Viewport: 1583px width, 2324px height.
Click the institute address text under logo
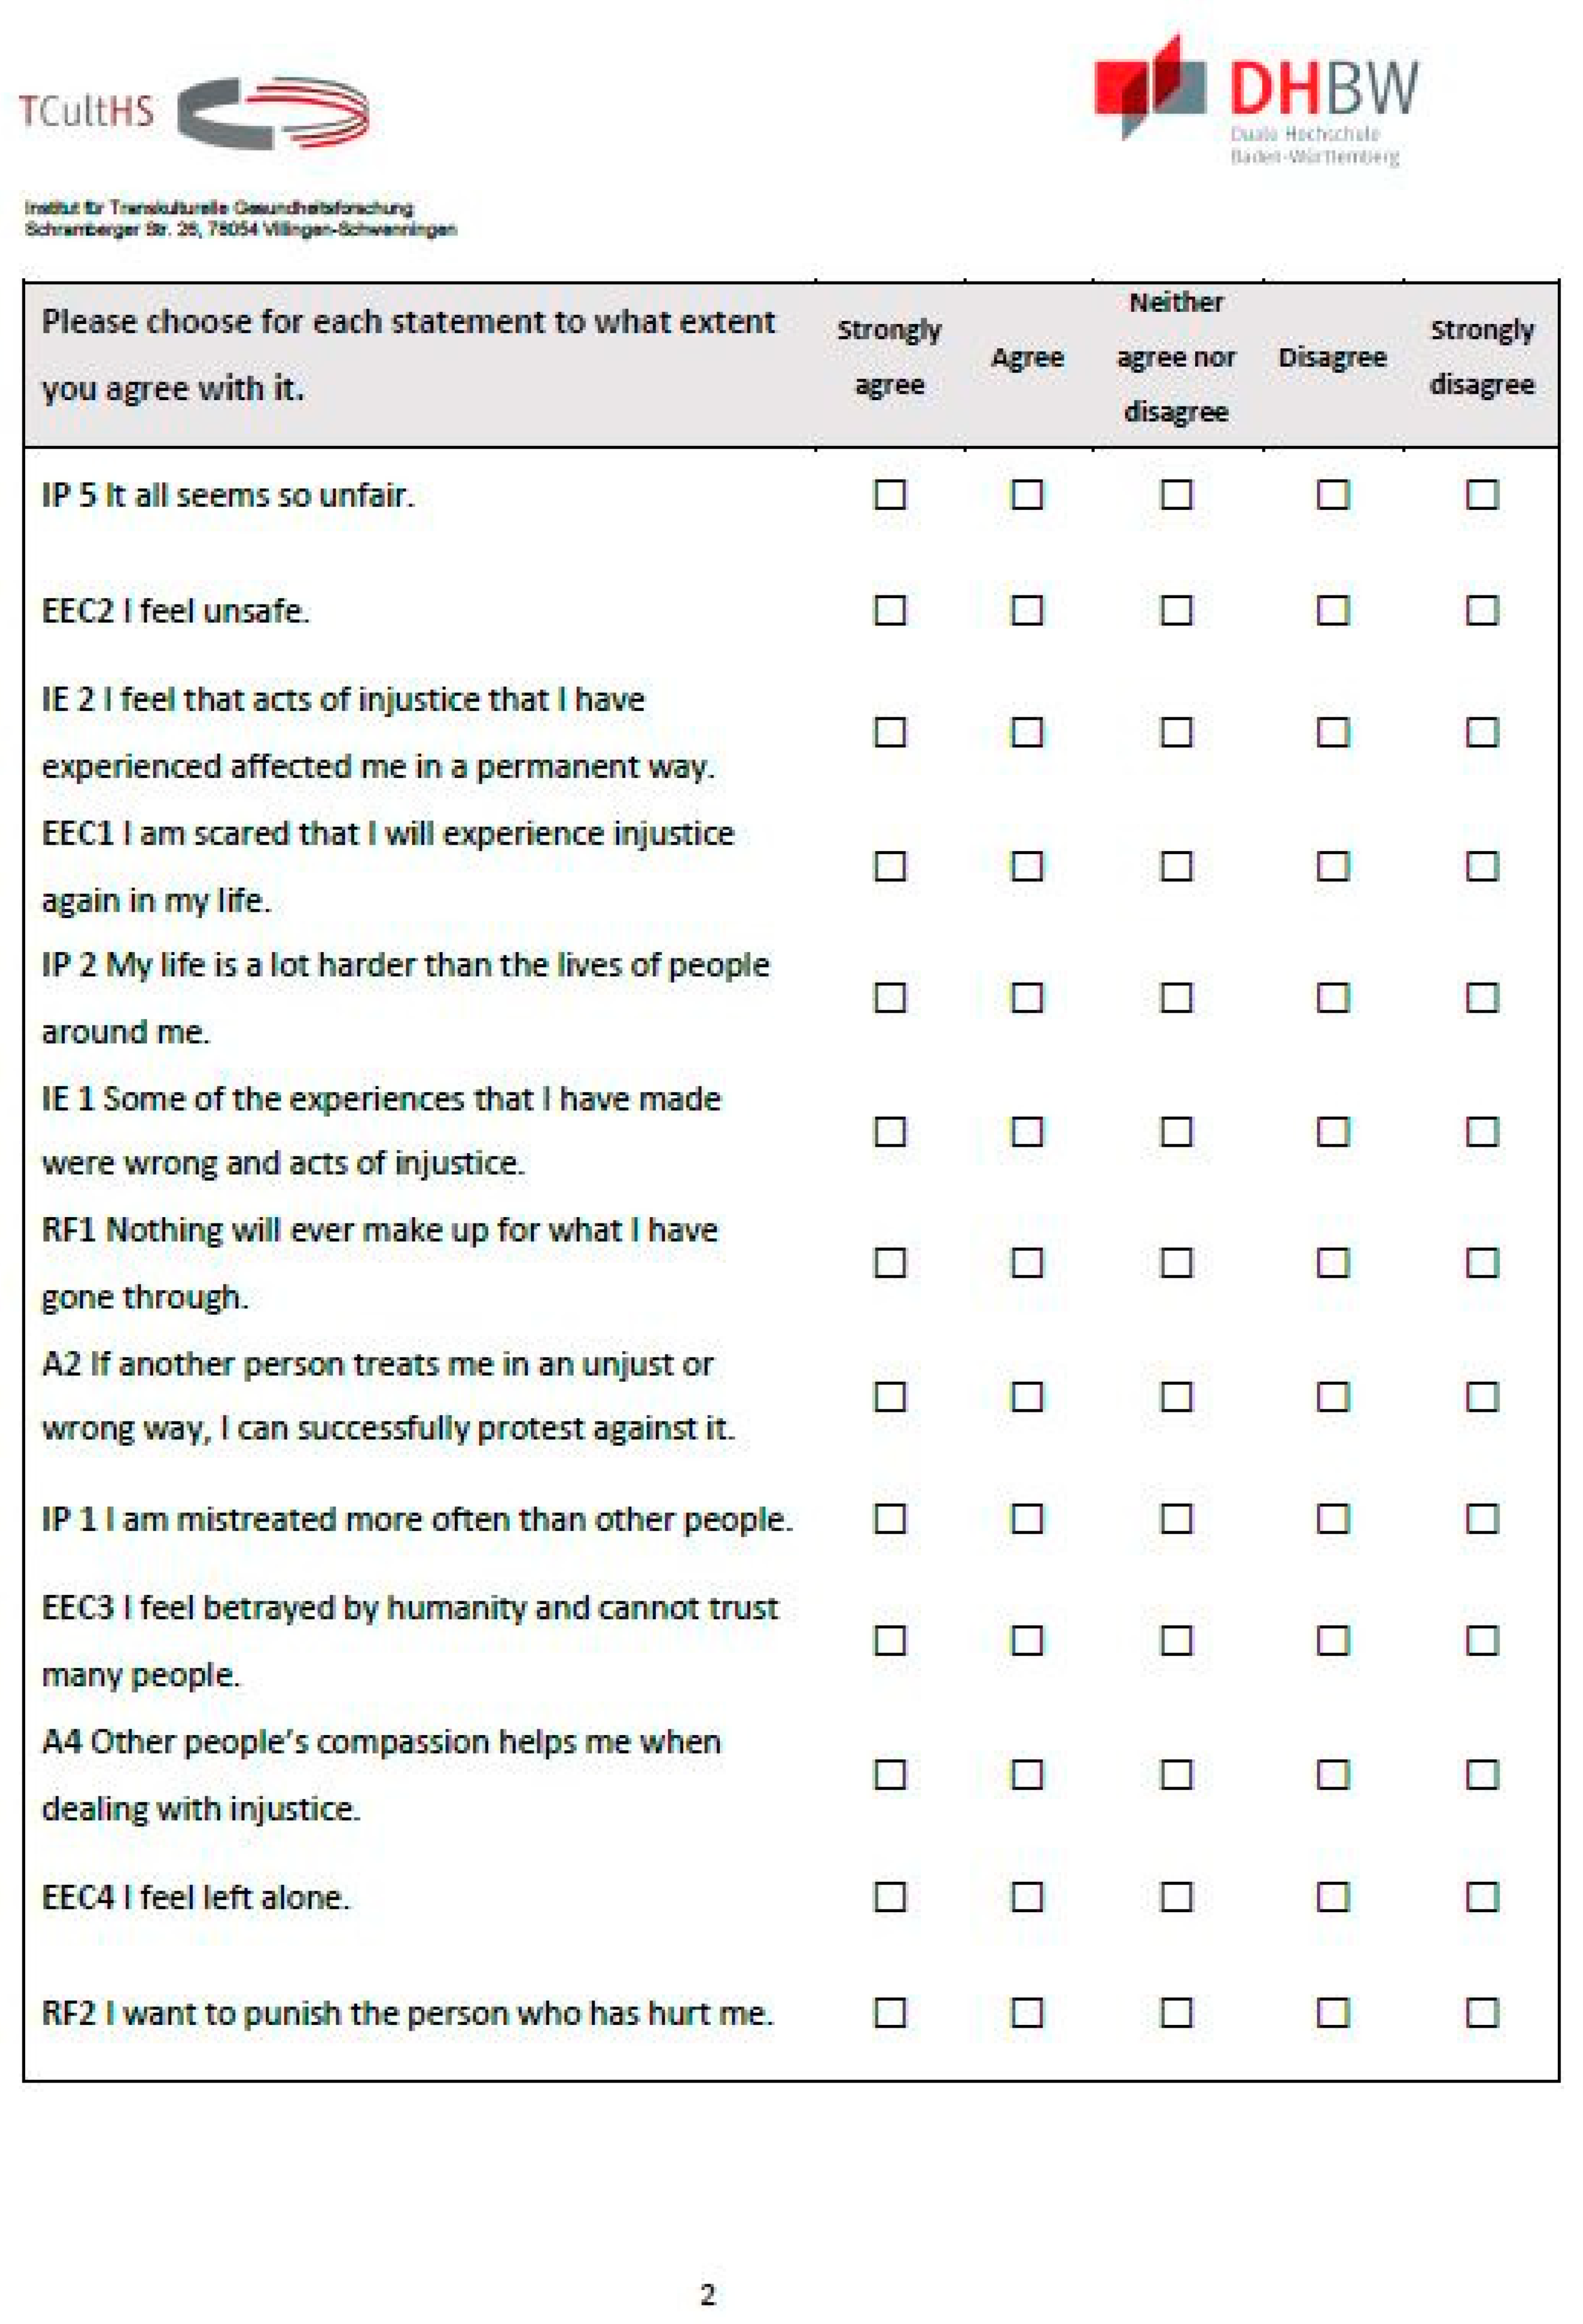coord(240,218)
